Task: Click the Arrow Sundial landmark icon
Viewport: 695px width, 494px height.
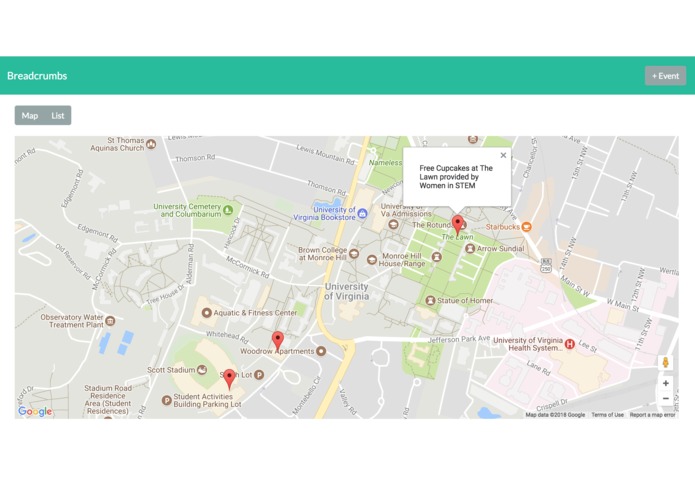Action: pyautogui.click(x=470, y=249)
